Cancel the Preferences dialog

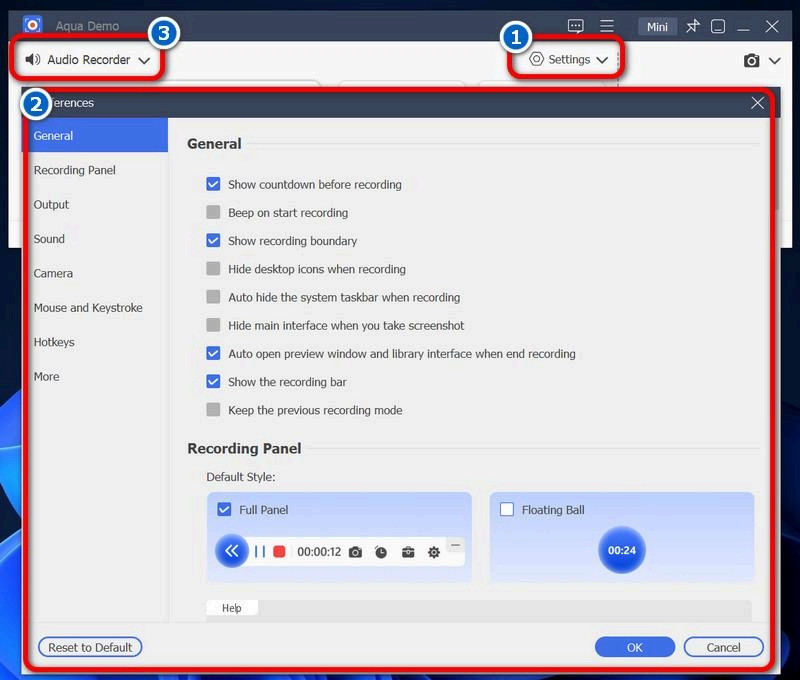(x=723, y=647)
